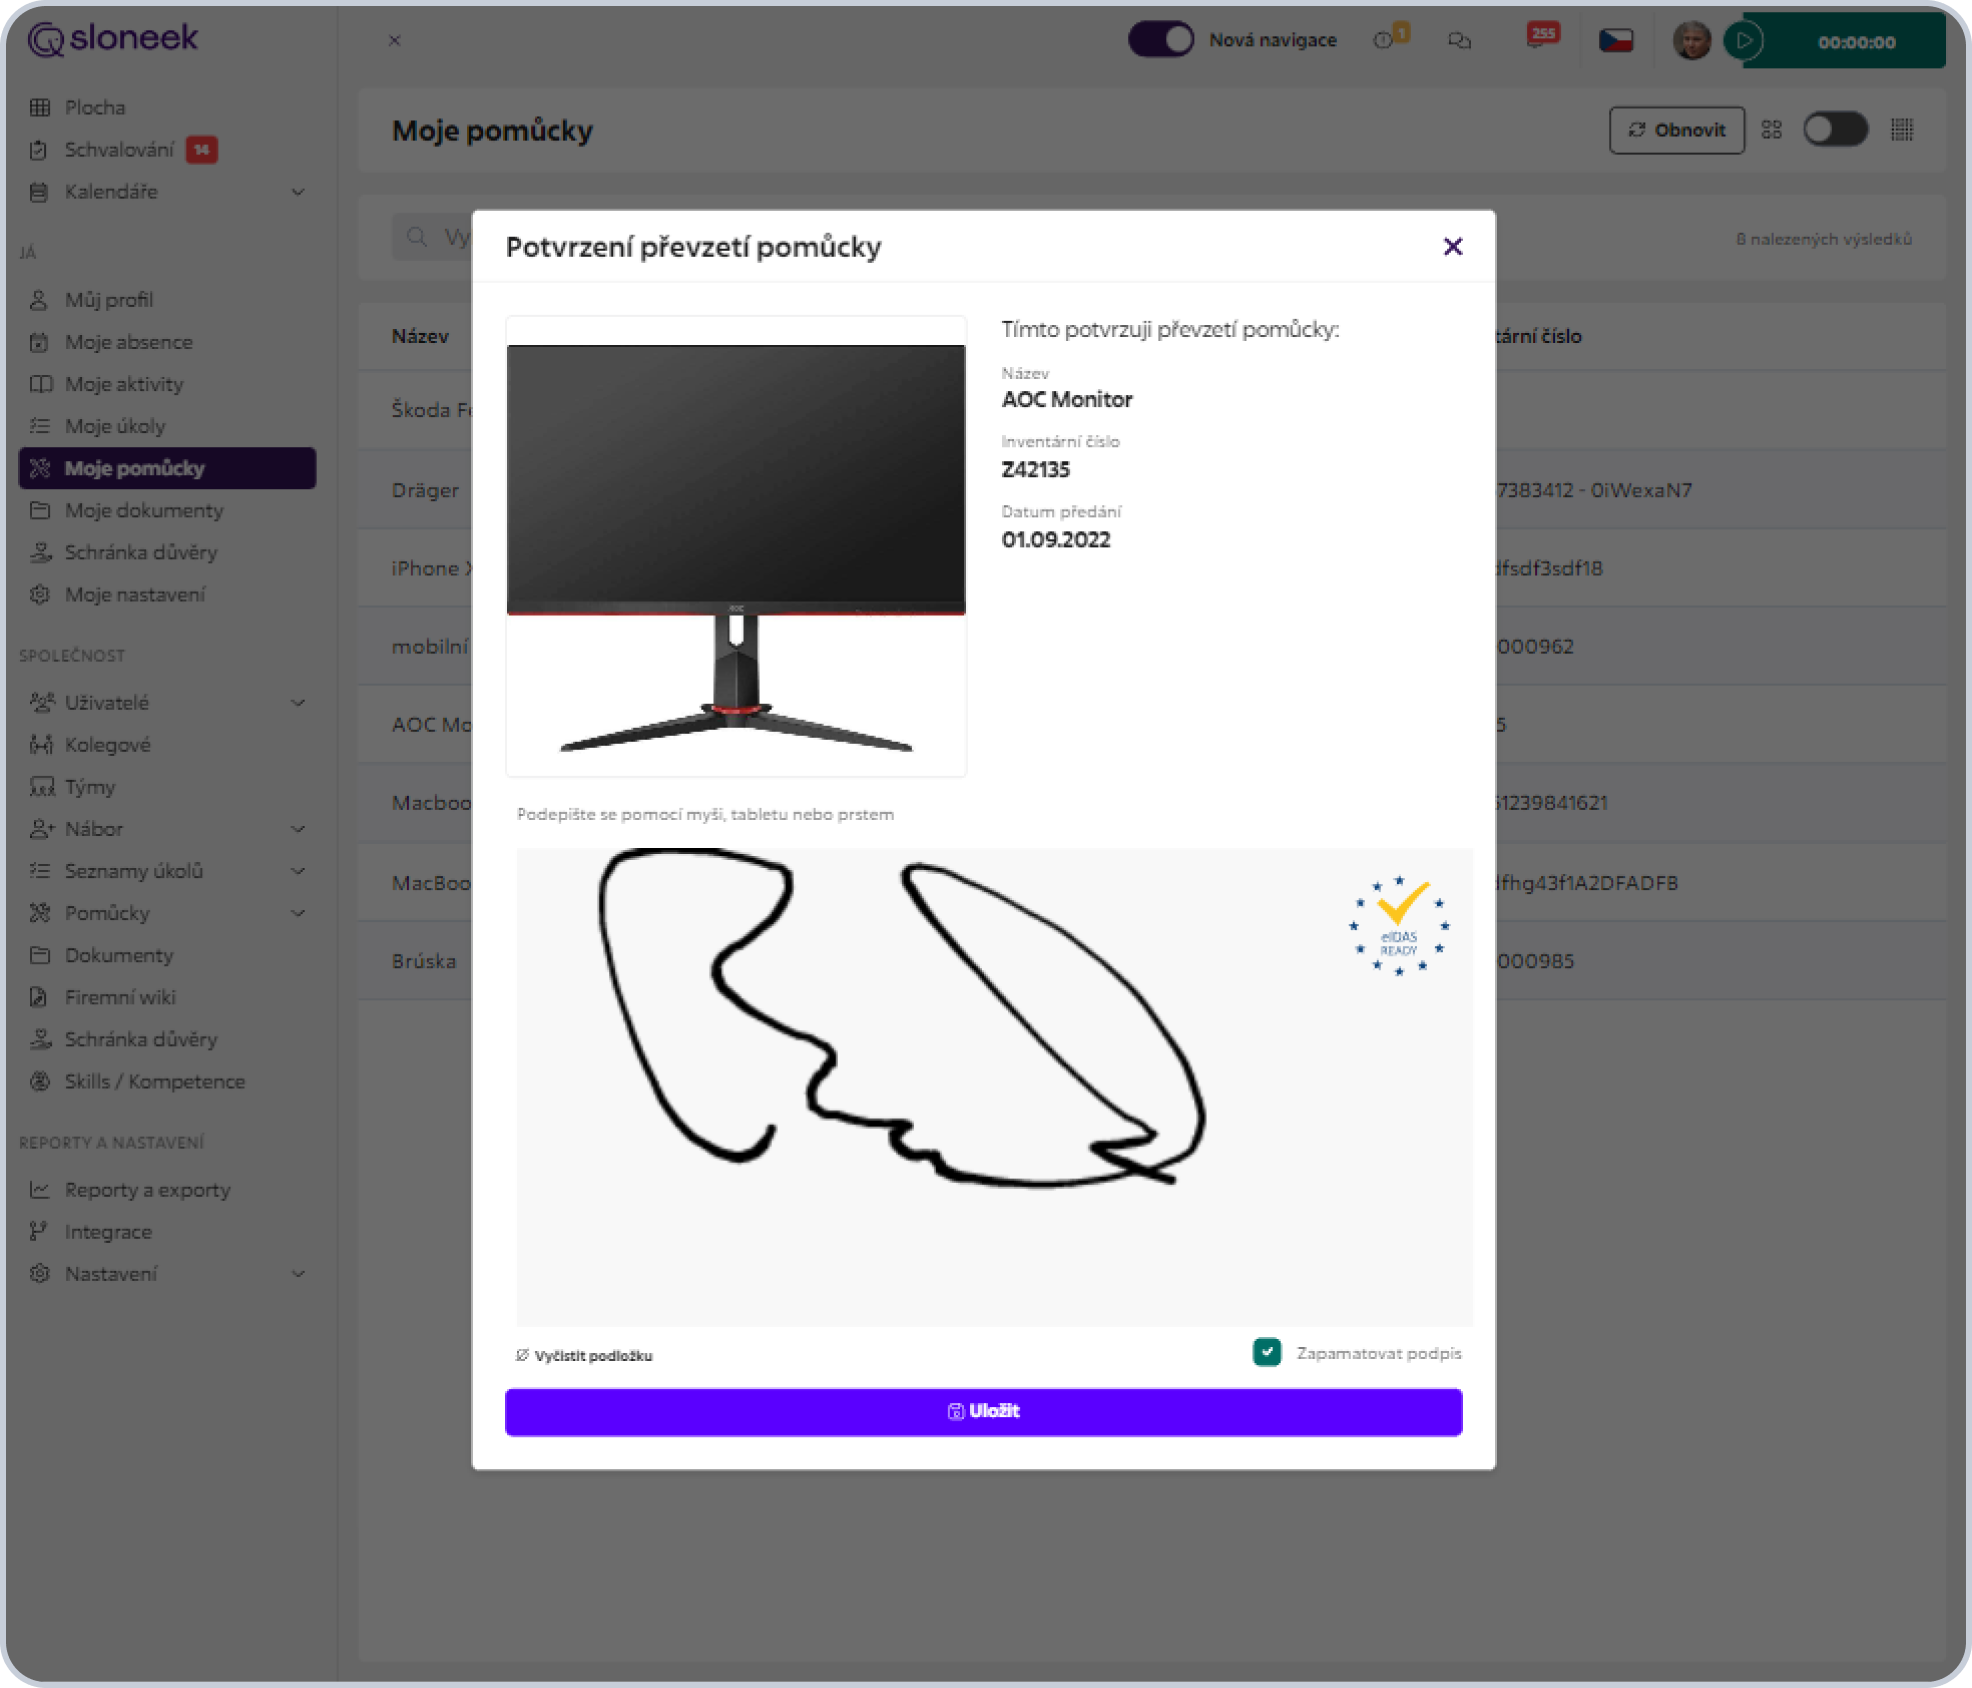Click inventory value 000962
The height and width of the screenshot is (1688, 1972).
(1535, 646)
